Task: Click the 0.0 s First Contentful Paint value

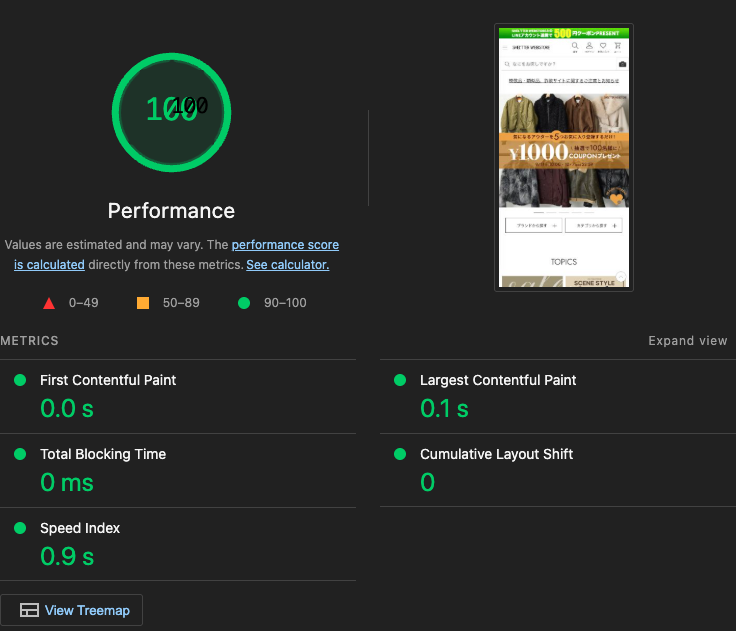Action: 67,408
